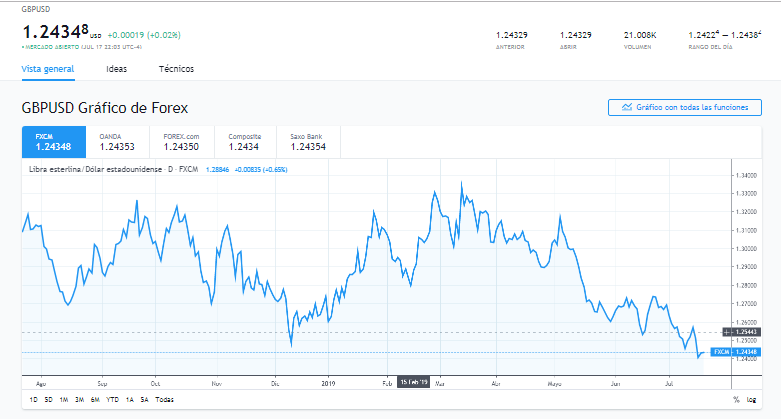Select the 5A five-year range

click(x=145, y=399)
